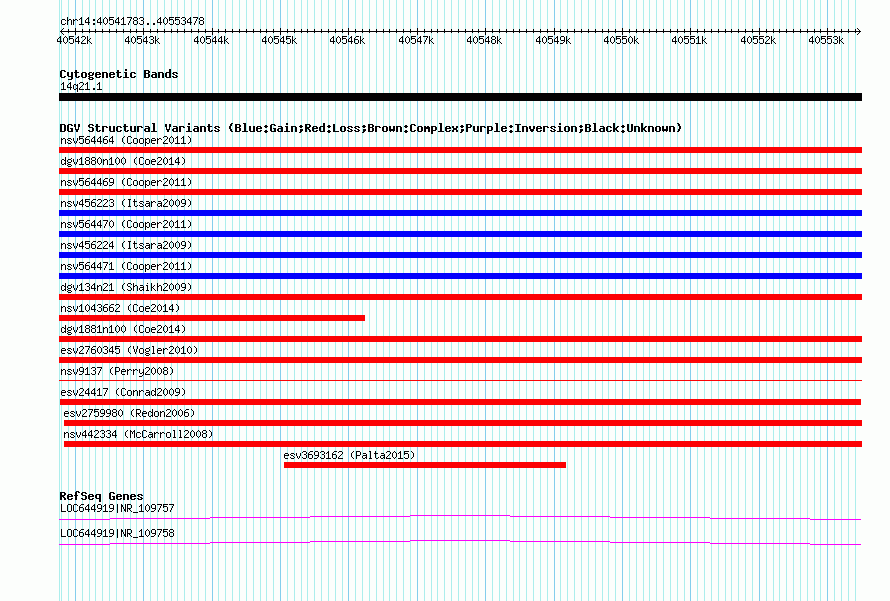Image resolution: width=890 pixels, height=601 pixels.
Task: Click the 40549k ruler tick label
Action: coord(553,40)
